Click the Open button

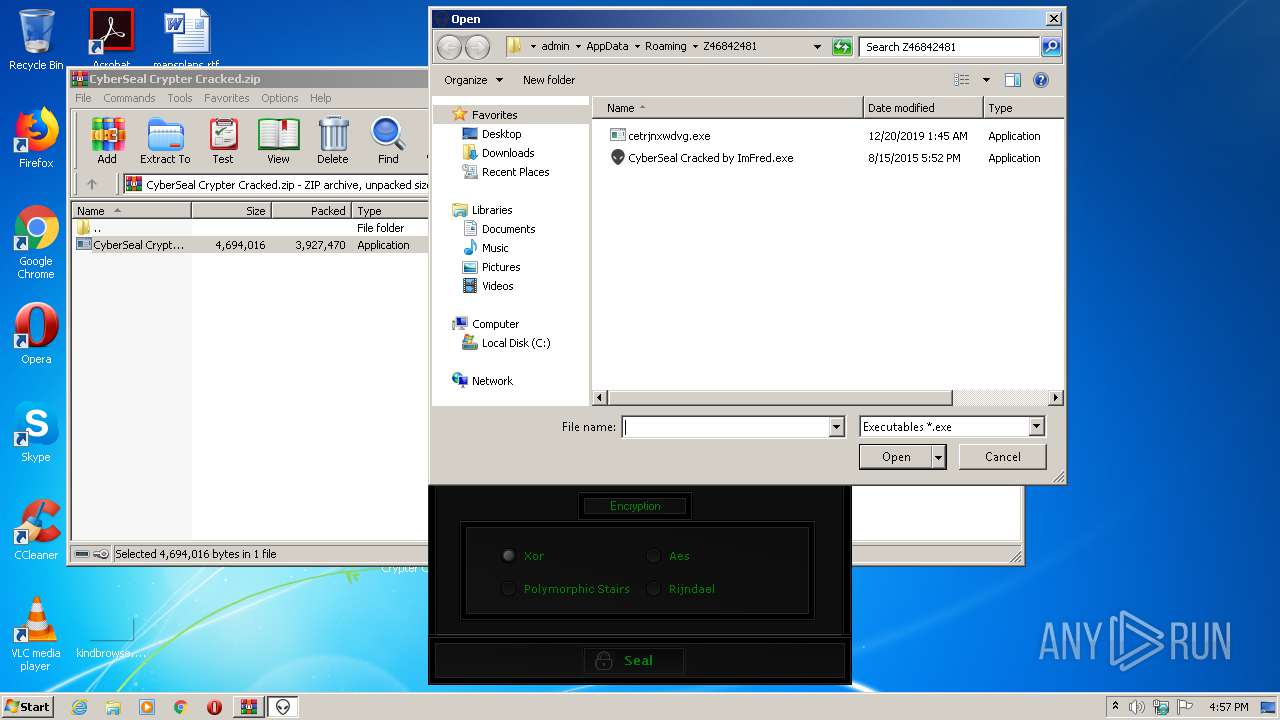coord(895,457)
